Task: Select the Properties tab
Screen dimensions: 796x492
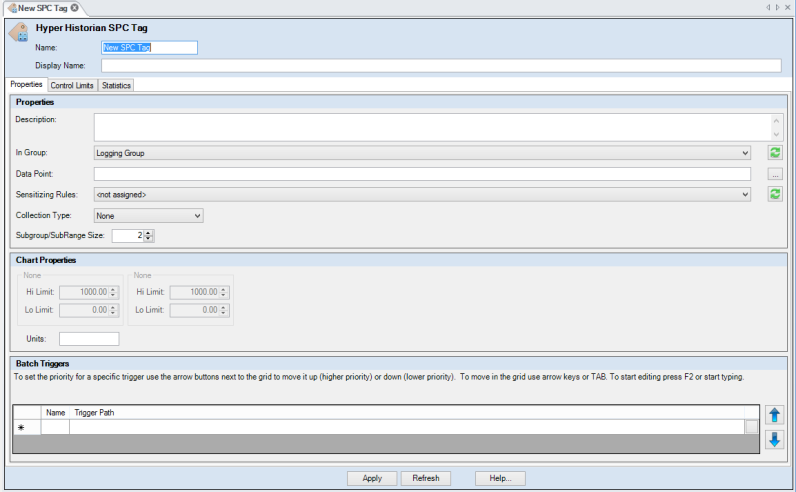Action: pos(25,85)
